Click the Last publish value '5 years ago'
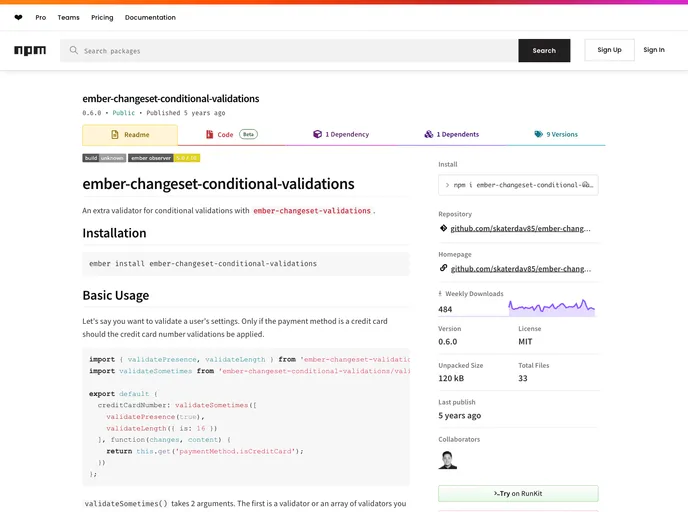This screenshot has width=688, height=512. pyautogui.click(x=459, y=415)
